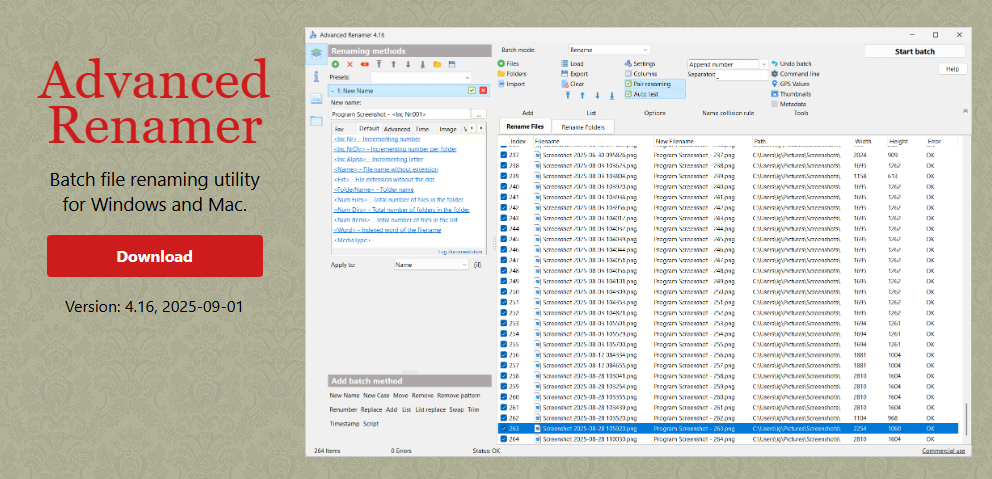Move method down in Renaming methods toolbar
The width and height of the screenshot is (992, 479).
click(x=408, y=64)
